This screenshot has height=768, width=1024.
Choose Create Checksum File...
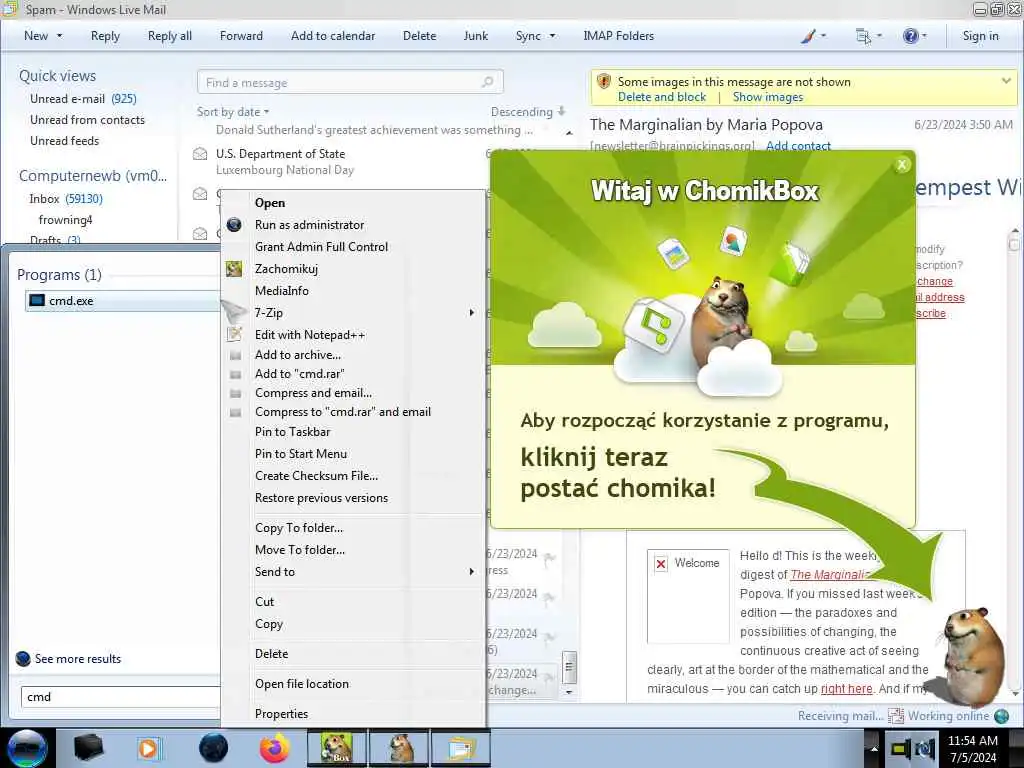pyautogui.click(x=317, y=476)
